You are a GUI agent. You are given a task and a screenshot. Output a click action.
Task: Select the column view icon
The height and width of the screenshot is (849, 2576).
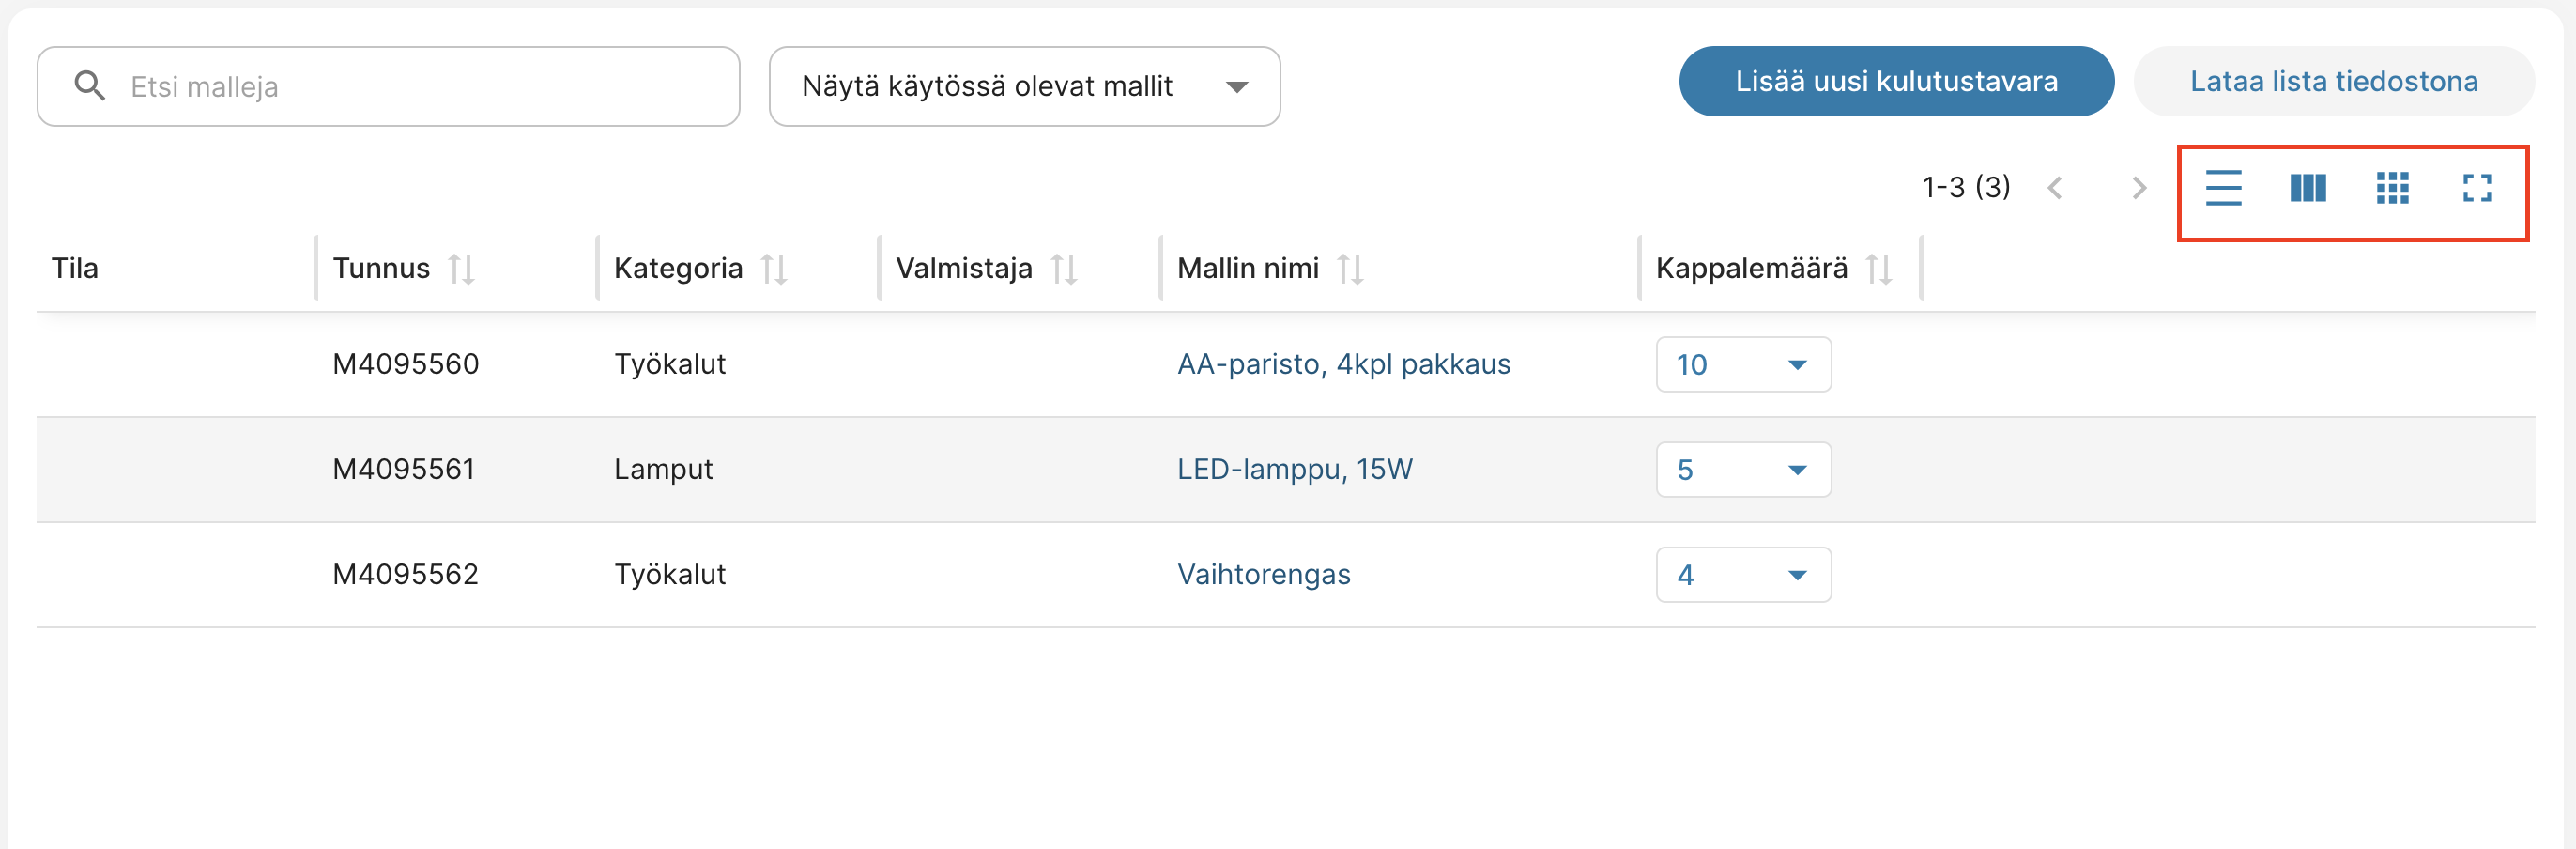click(2307, 188)
